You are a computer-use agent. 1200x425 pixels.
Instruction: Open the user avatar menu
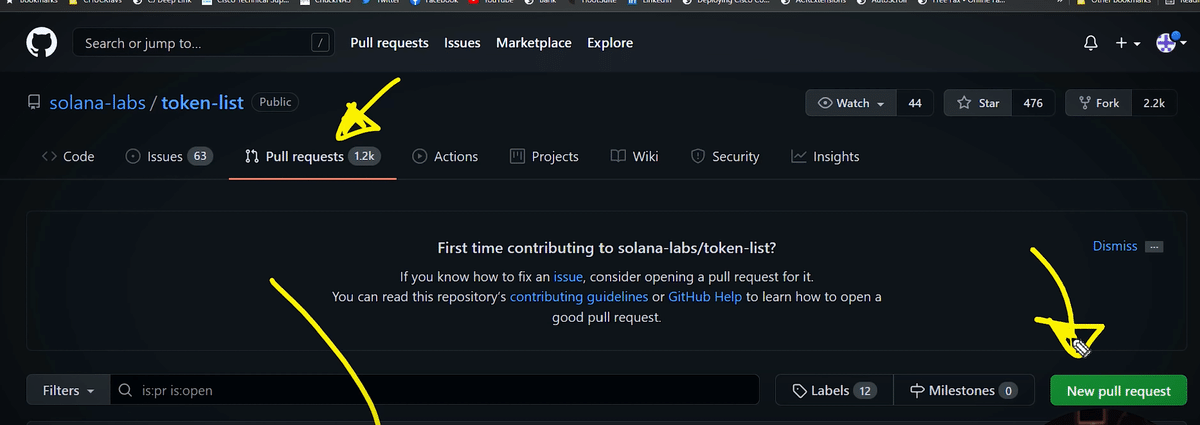pos(1169,44)
